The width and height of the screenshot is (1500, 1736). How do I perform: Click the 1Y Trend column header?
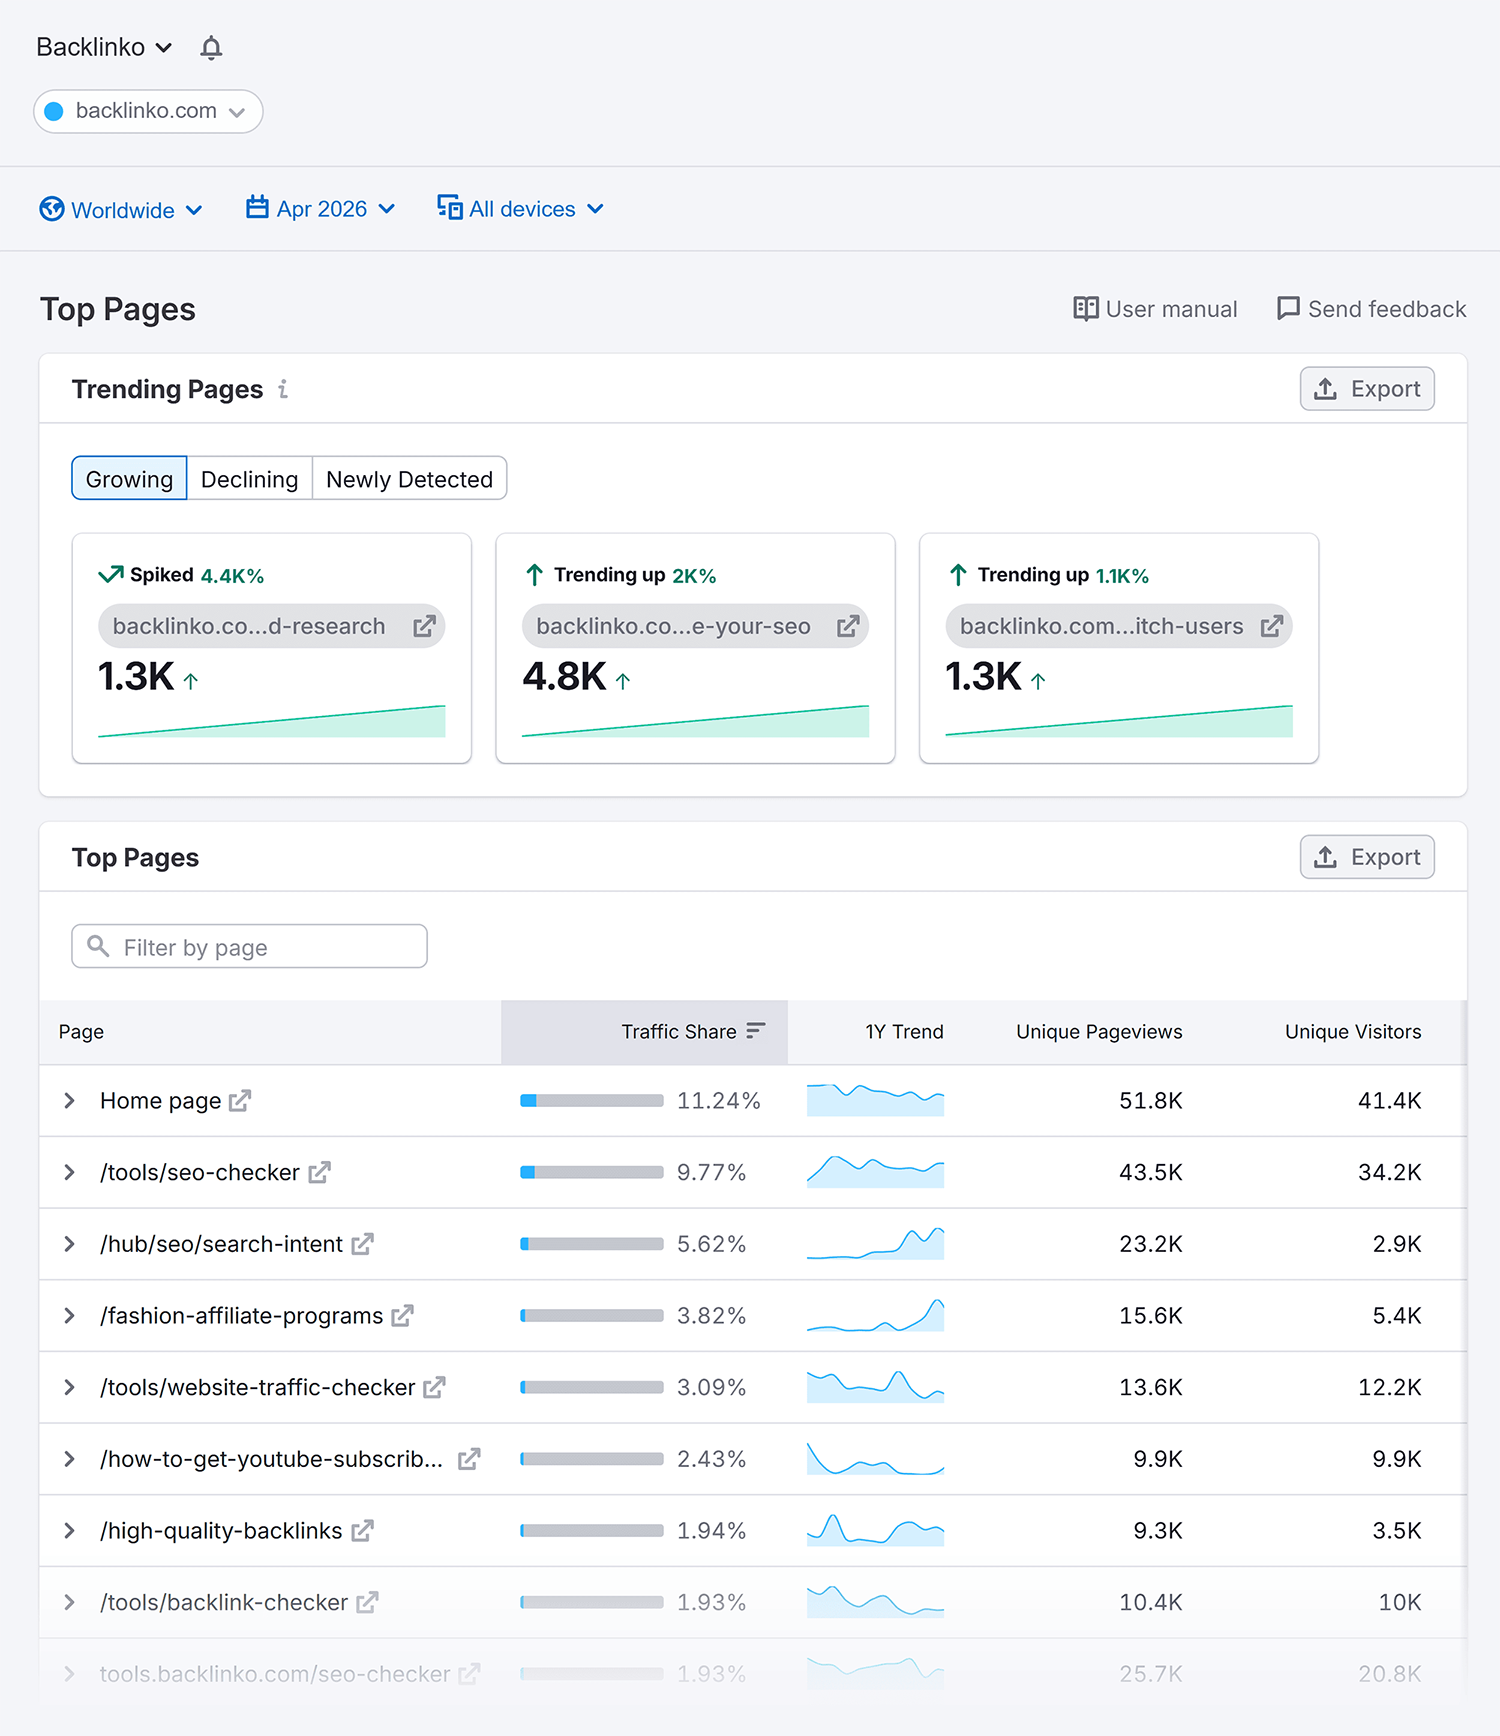(x=904, y=1032)
